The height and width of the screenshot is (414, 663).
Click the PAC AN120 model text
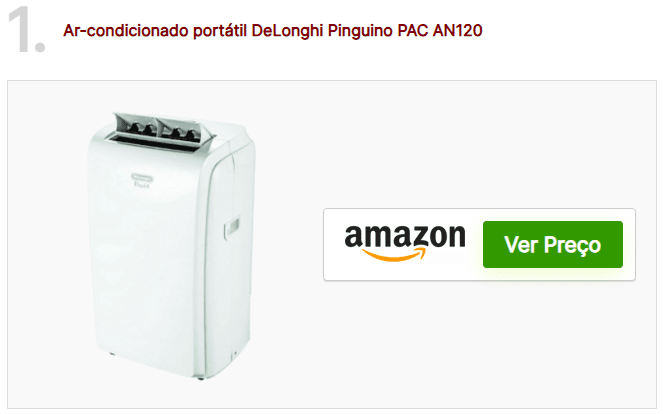pos(440,31)
